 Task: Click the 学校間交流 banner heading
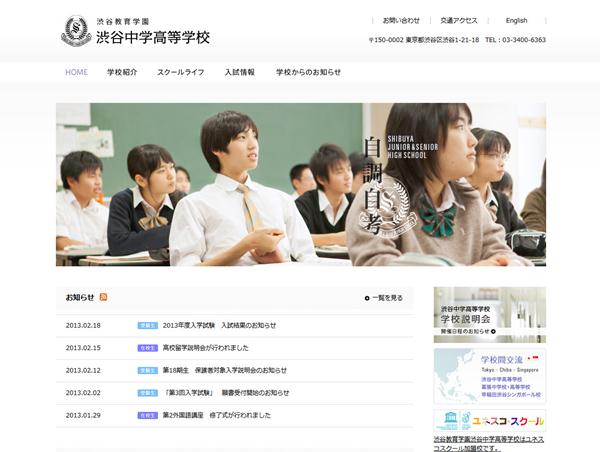[x=502, y=360]
